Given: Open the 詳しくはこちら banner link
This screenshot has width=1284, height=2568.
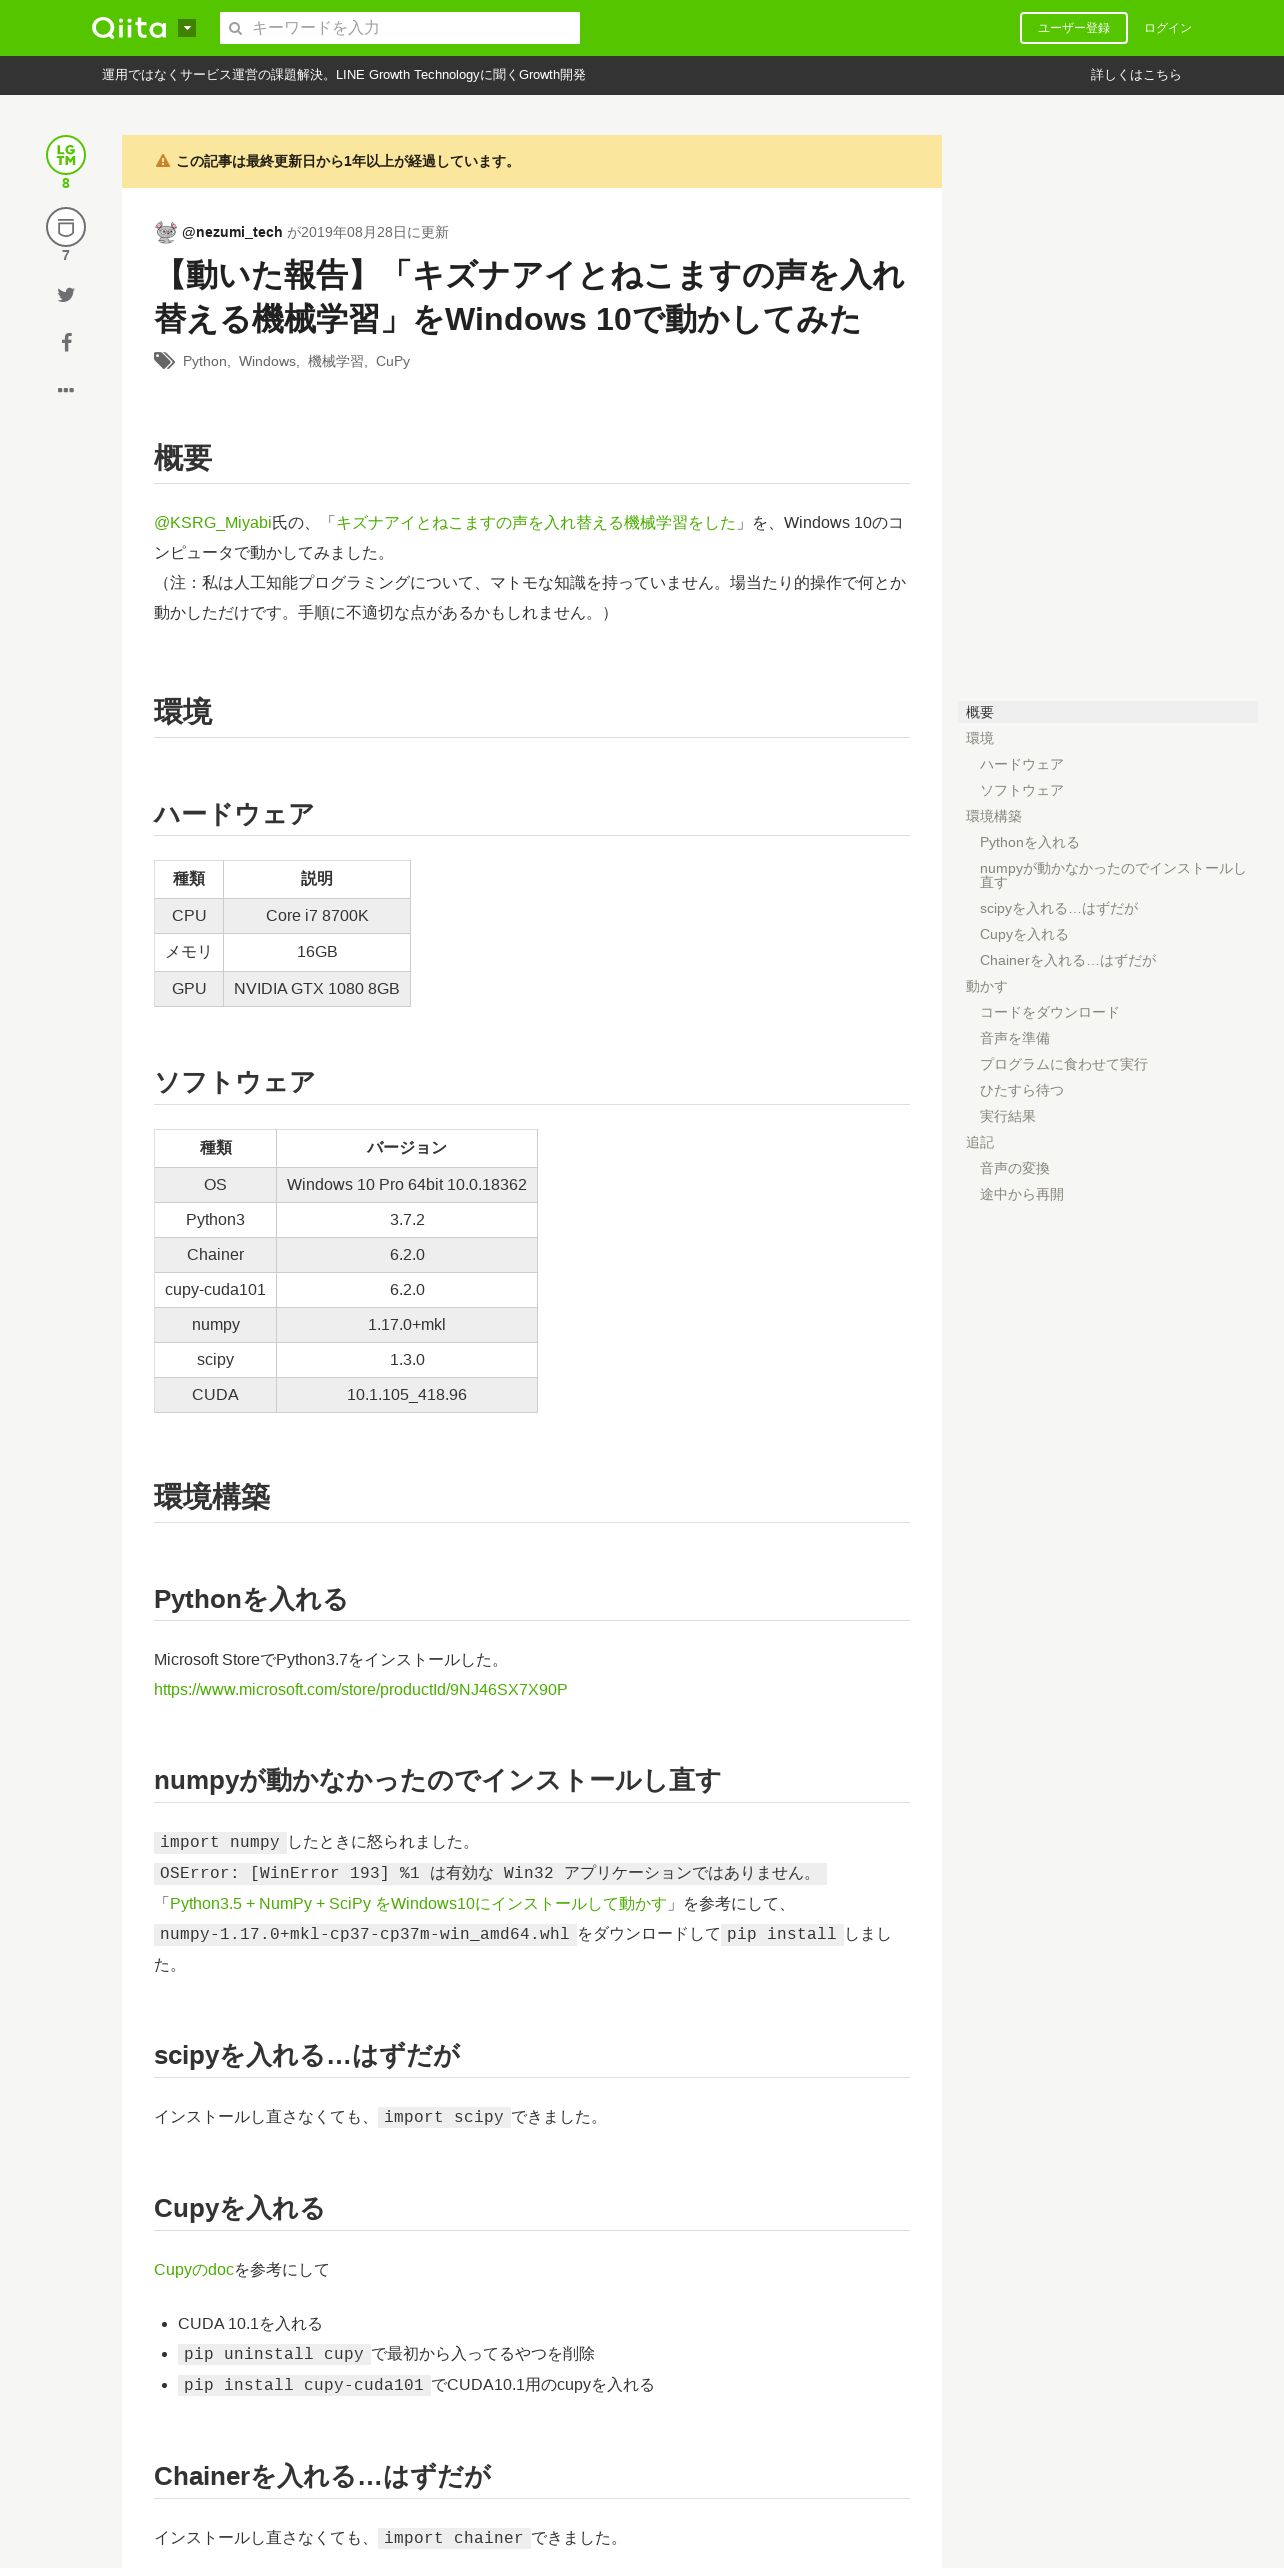Looking at the screenshot, I should pos(1135,75).
